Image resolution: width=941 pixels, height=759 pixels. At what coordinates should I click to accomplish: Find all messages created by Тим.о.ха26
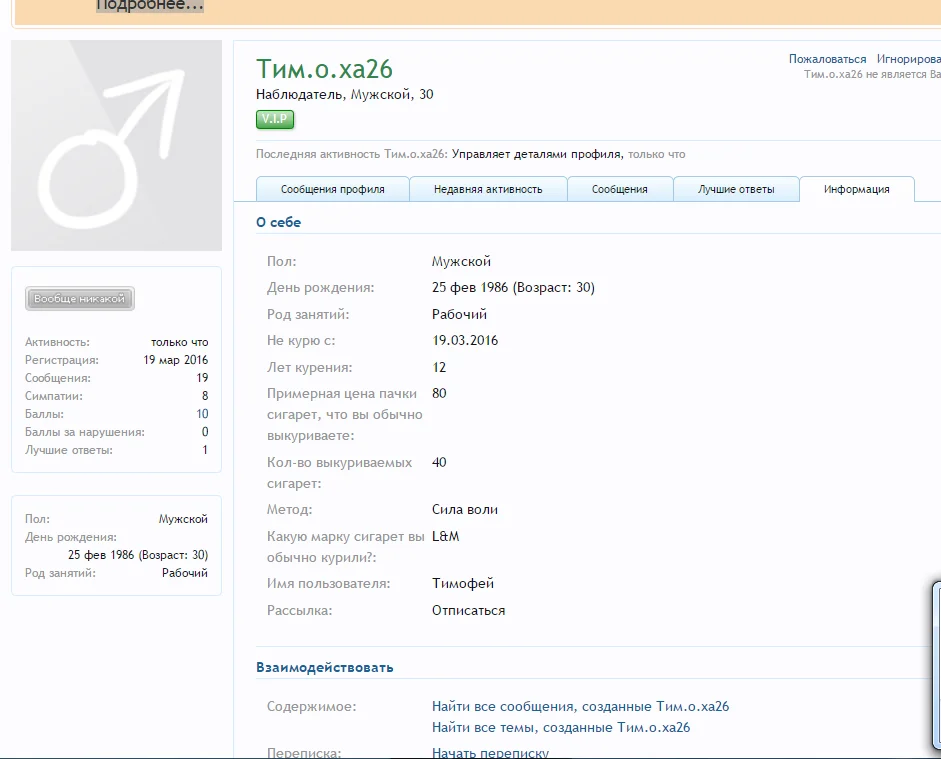coord(580,706)
